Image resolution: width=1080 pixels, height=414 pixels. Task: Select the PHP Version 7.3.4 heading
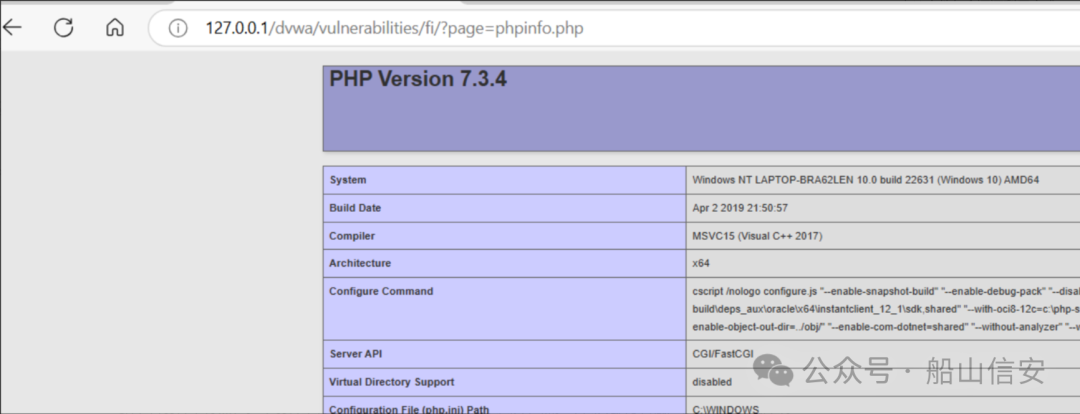(x=418, y=79)
